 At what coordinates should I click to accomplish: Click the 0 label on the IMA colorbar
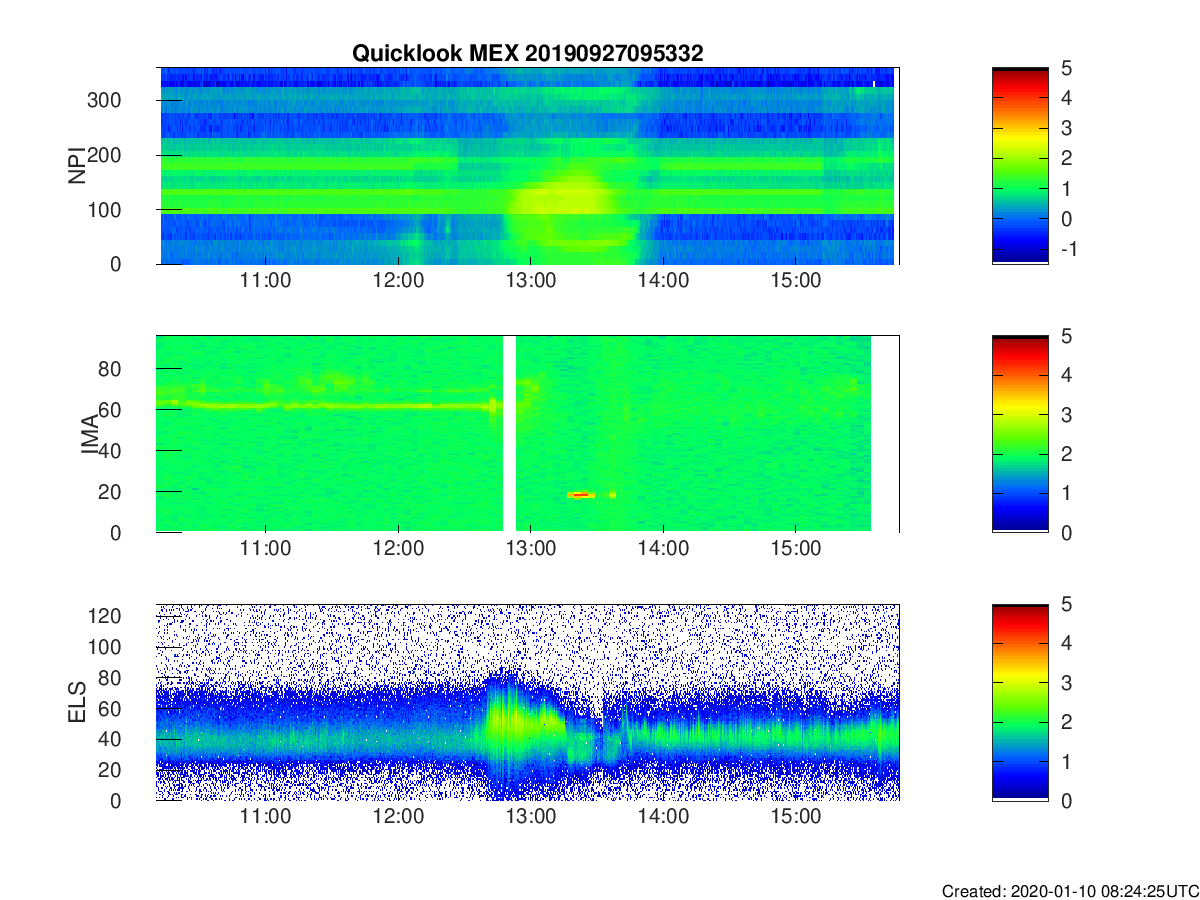pyautogui.click(x=1065, y=532)
